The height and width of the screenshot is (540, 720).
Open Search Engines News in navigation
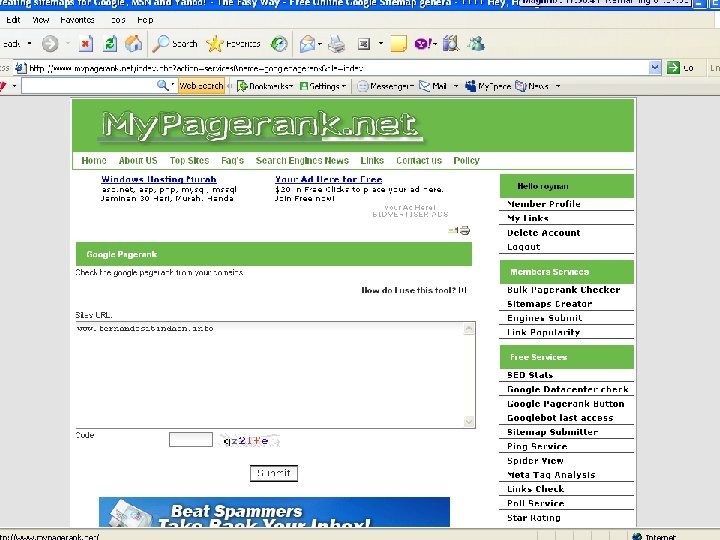tap(302, 160)
